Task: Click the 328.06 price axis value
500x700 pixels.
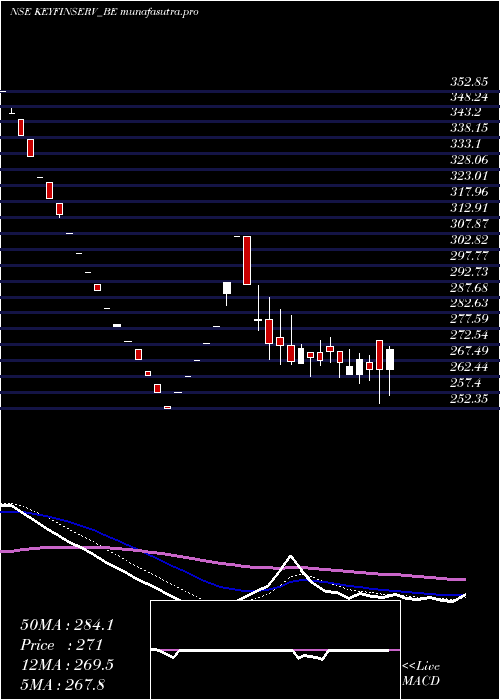Action: click(x=468, y=160)
